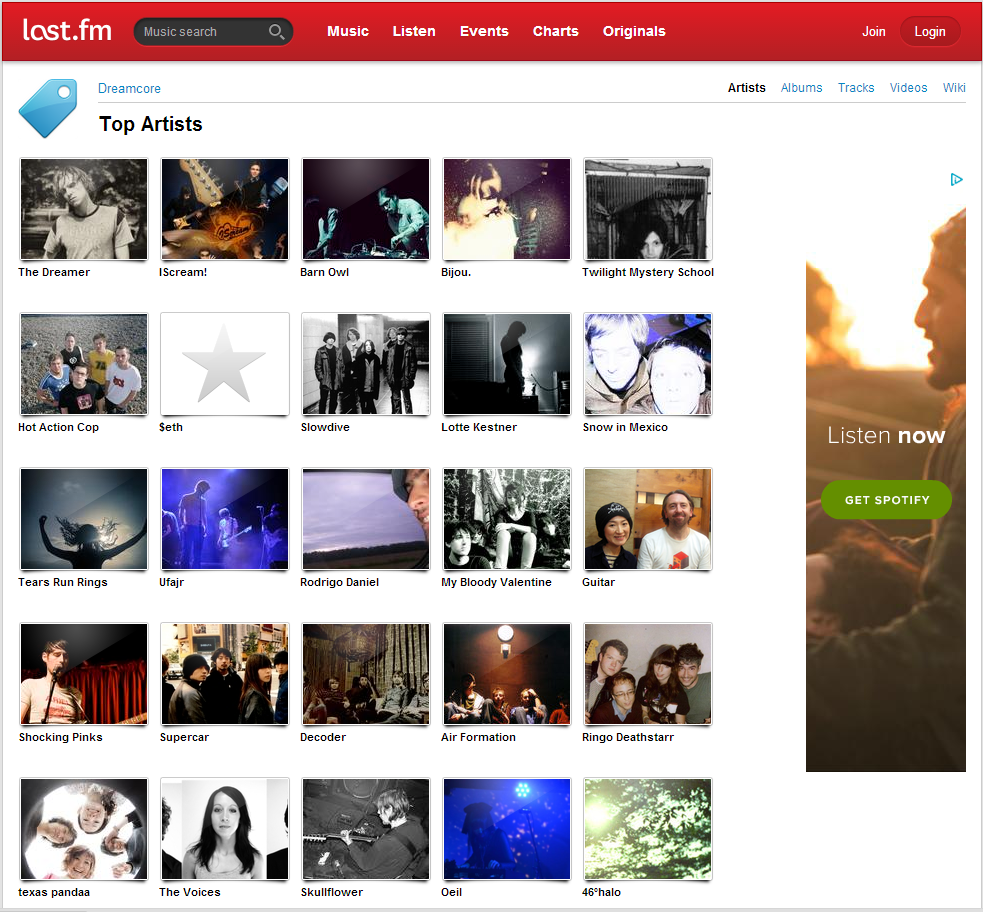Click the Slowdive name link

coord(325,427)
